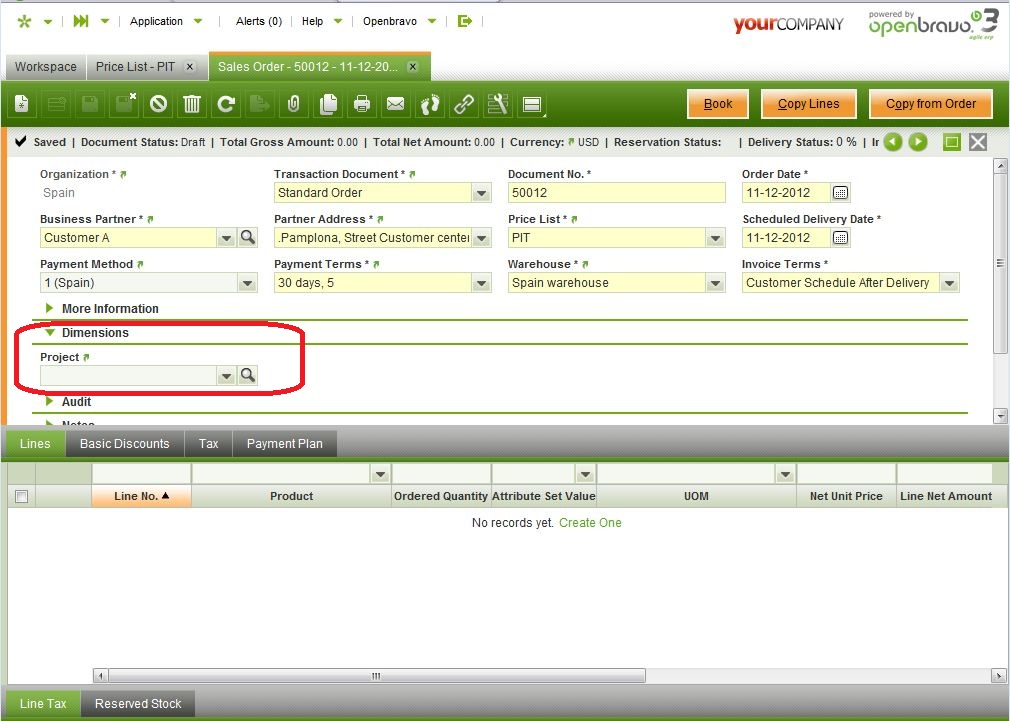Follow the Create One link
The image size is (1010, 721).
coord(590,523)
